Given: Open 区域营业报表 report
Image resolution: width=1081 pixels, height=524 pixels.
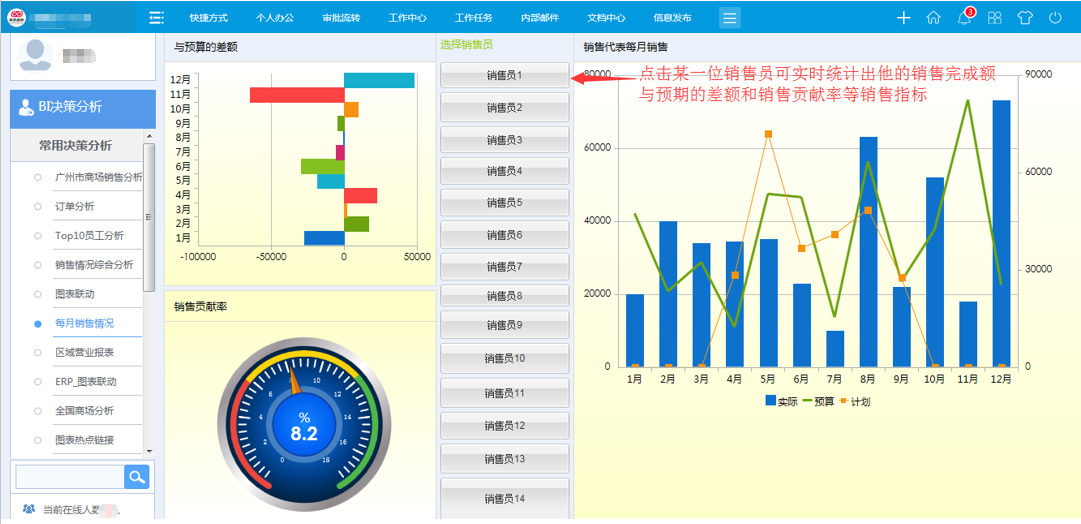Looking at the screenshot, I should click(x=85, y=352).
